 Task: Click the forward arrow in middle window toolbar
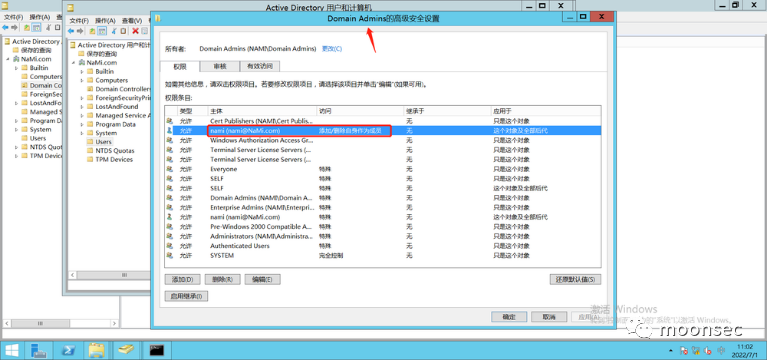pos(80,31)
